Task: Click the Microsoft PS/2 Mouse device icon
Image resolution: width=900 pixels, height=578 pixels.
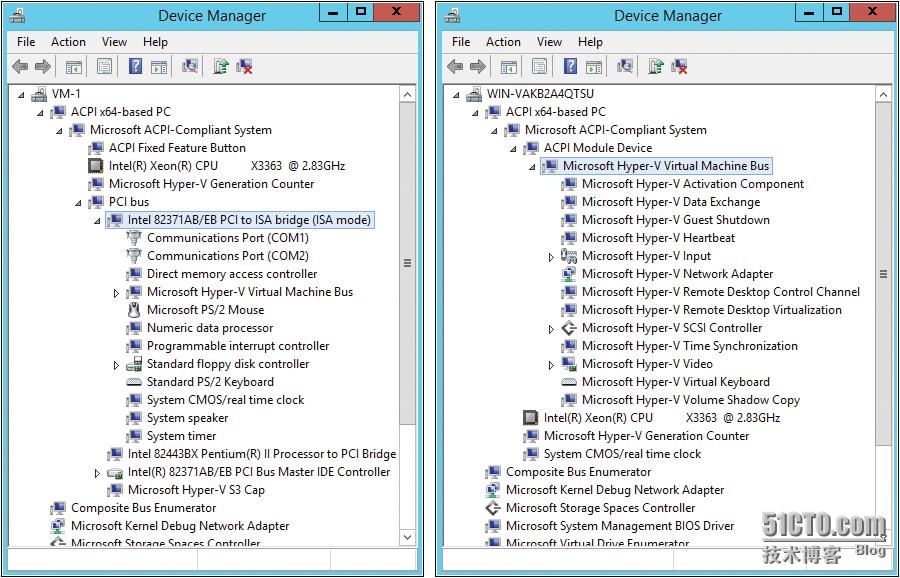Action: [x=134, y=310]
